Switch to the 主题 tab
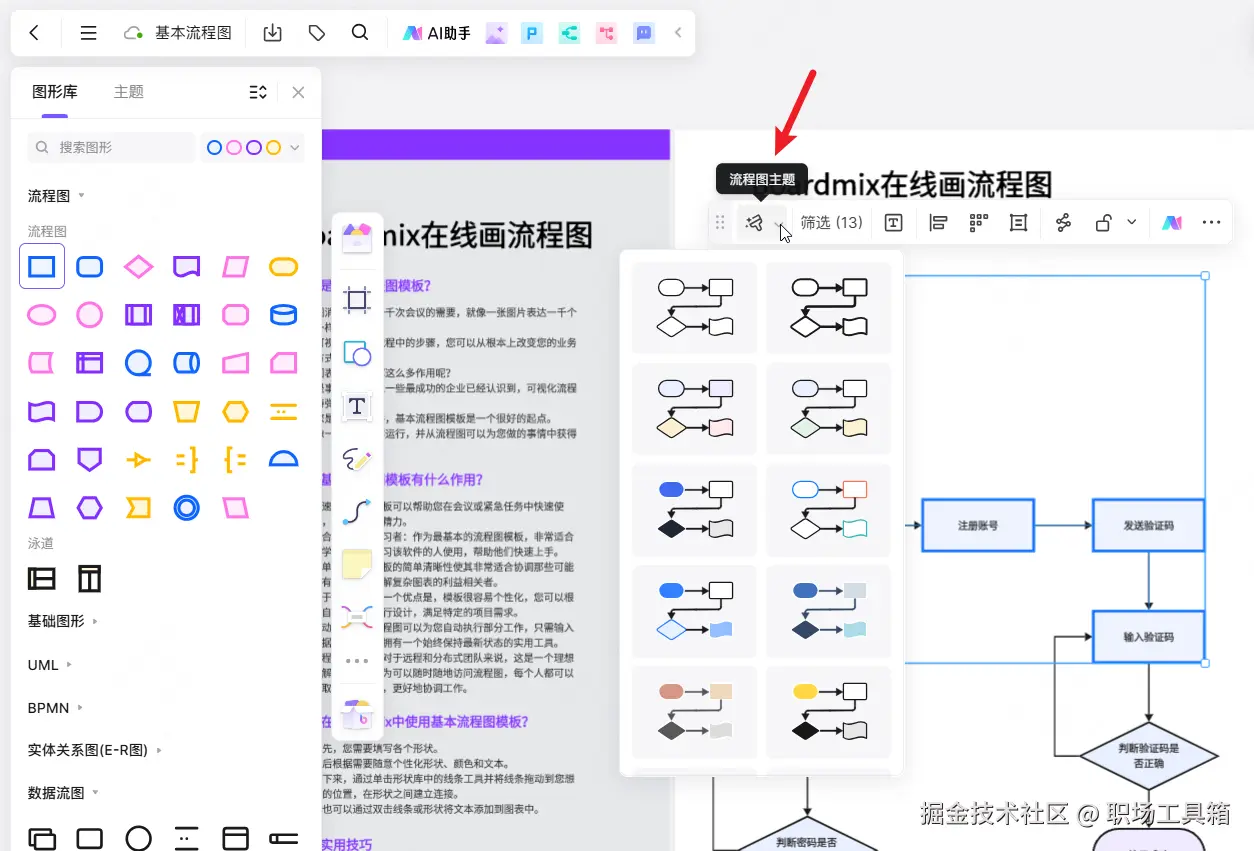 pos(129,92)
